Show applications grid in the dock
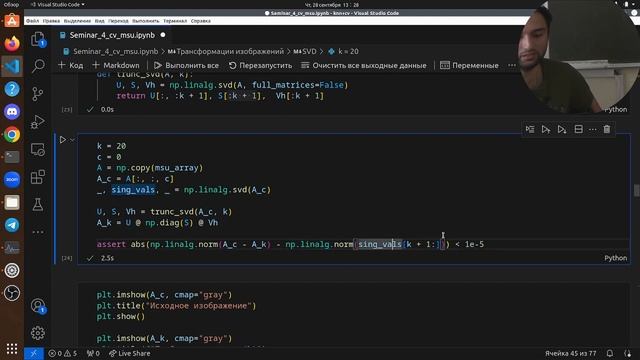Viewport: 640px width, 360px height. tap(12, 348)
